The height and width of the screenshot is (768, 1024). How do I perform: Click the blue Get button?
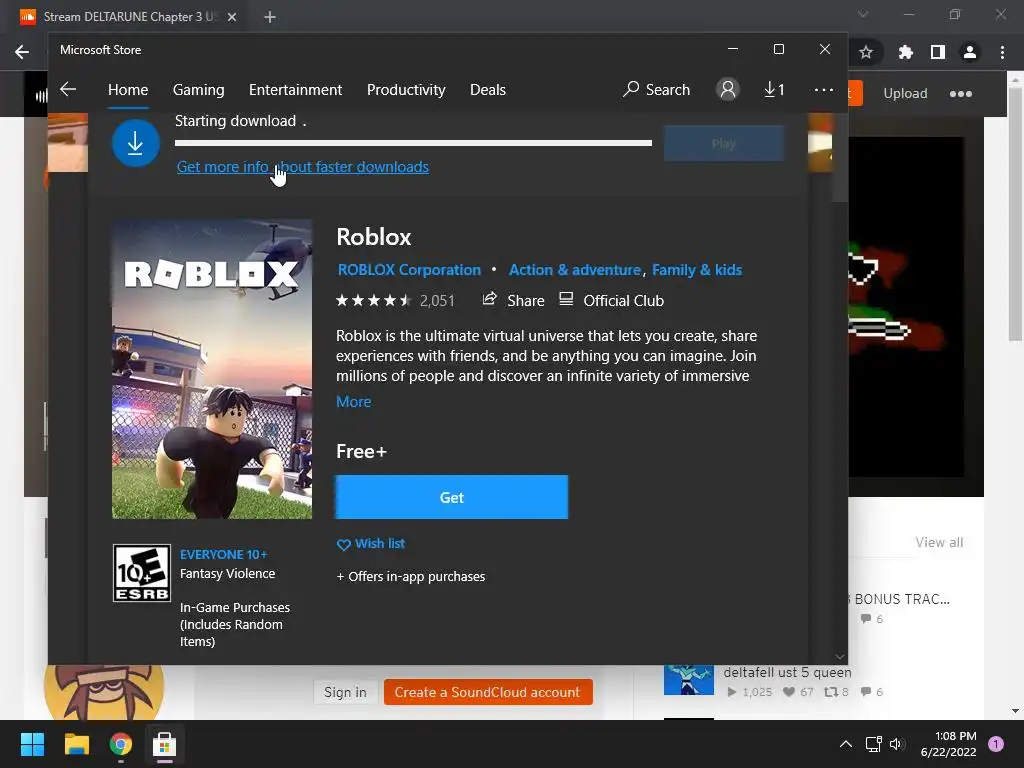point(451,498)
